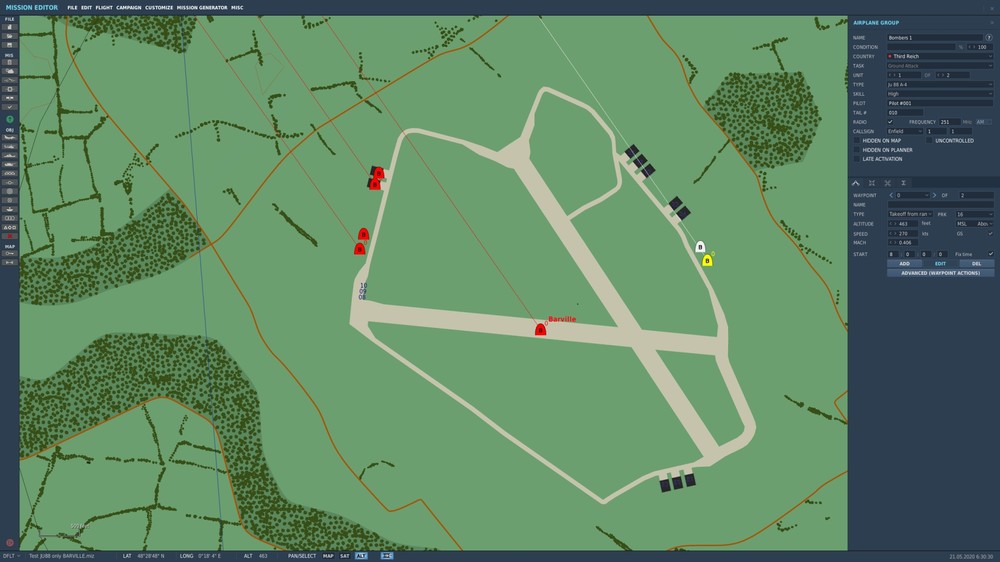Open the summary sigma tab icon
Screen dimensions: 1000x562
pos(903,183)
